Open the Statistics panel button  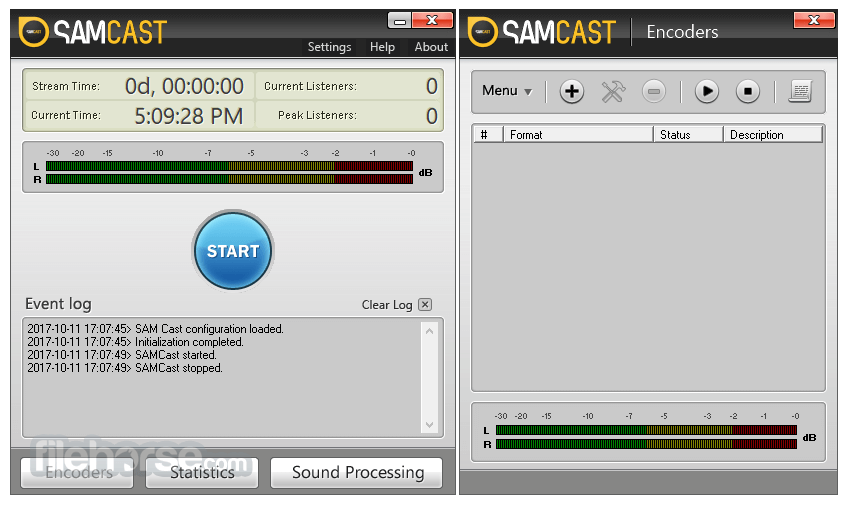(202, 472)
